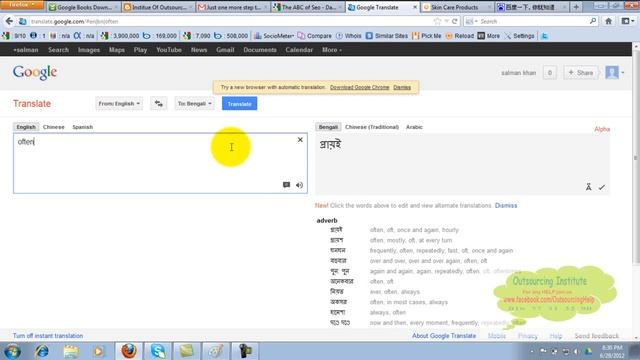
Task: Open the user profile avatar
Action: coord(612,73)
